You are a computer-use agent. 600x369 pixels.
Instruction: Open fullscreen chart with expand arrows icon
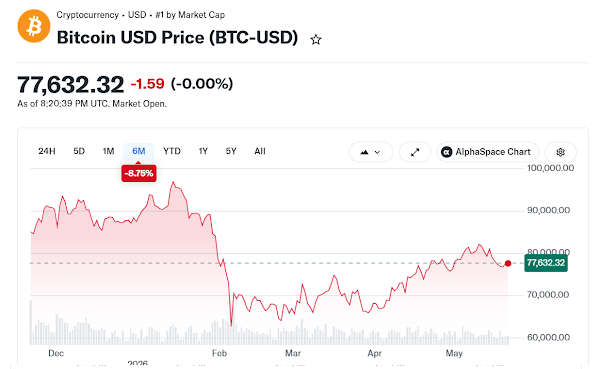[415, 152]
